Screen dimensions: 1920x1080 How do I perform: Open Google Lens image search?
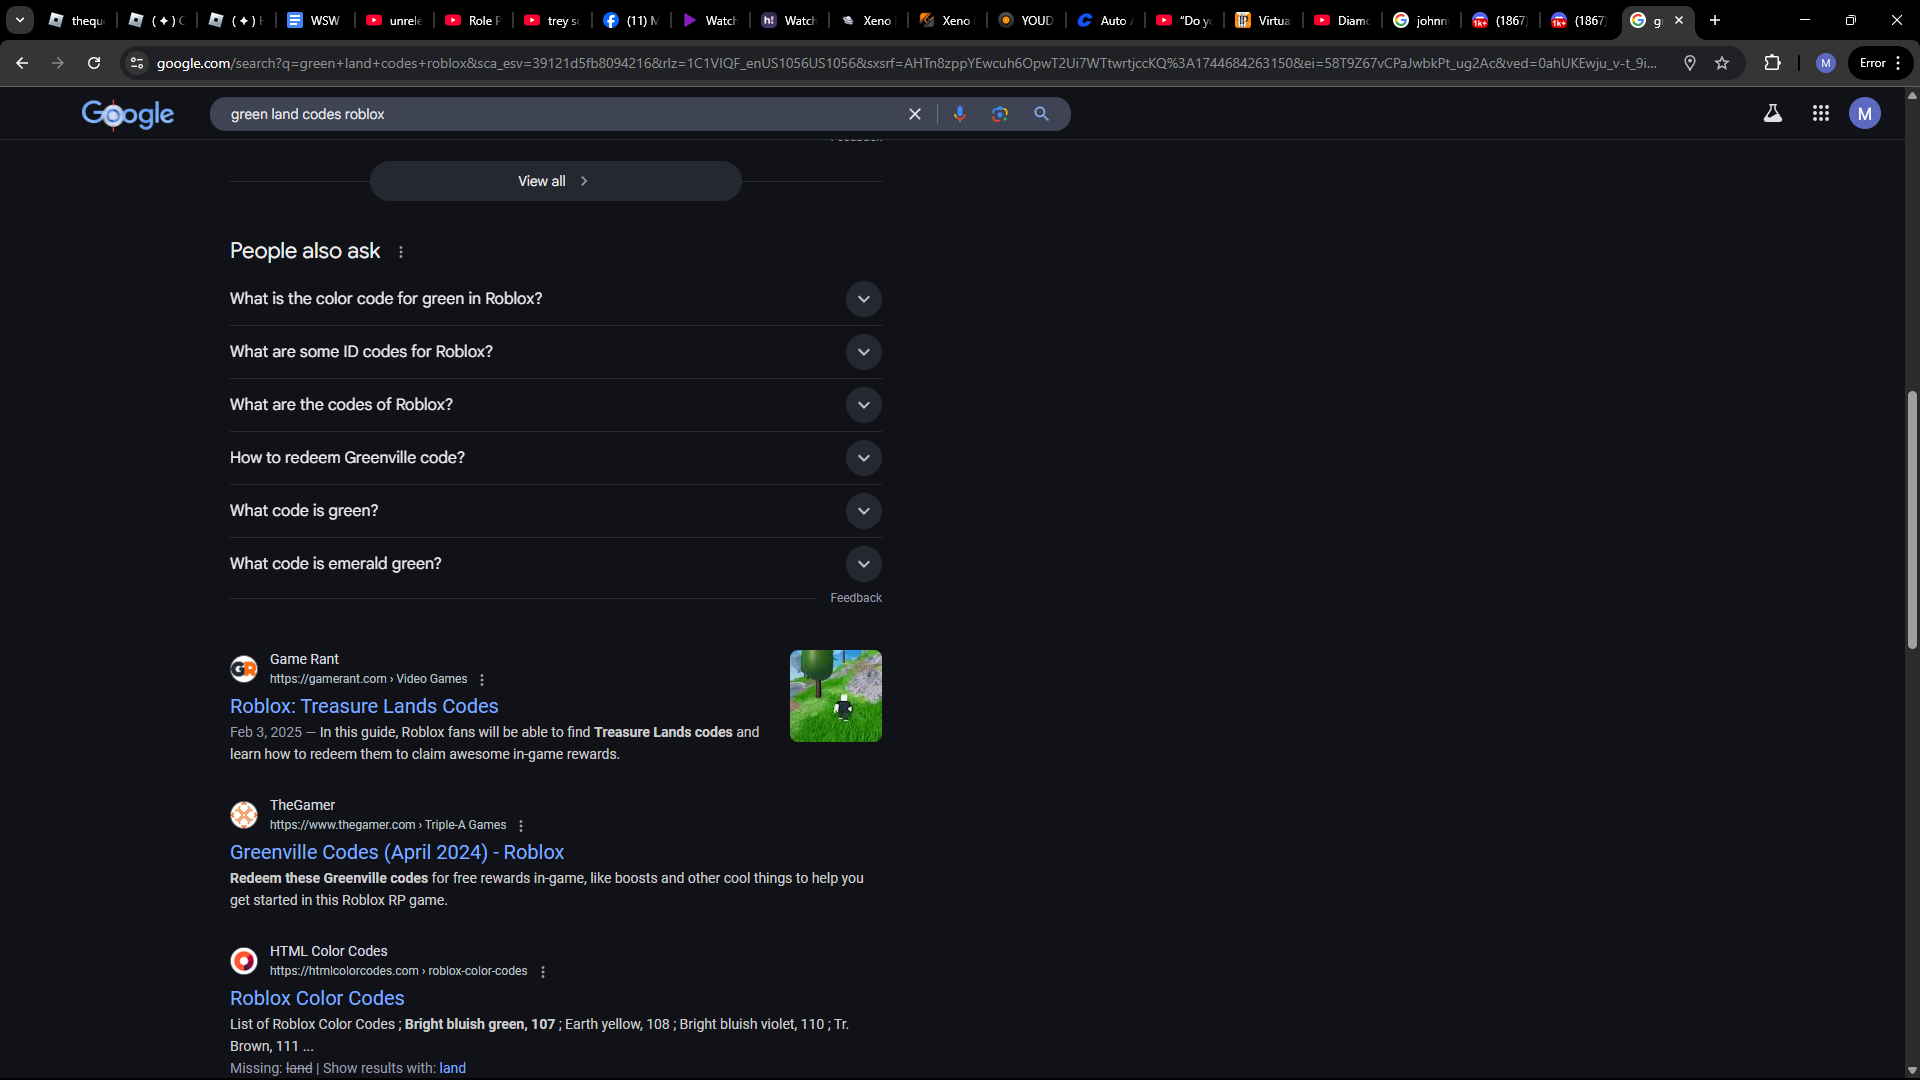(1000, 114)
